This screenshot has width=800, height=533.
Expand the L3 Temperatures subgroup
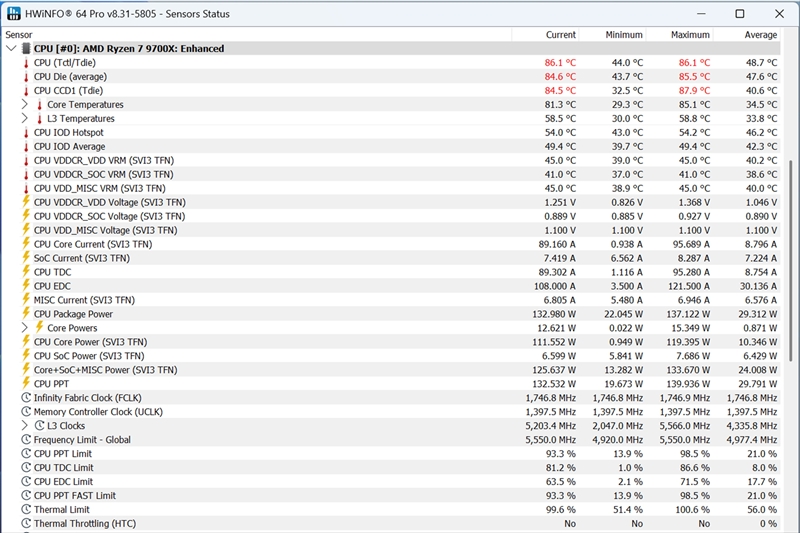[24, 118]
